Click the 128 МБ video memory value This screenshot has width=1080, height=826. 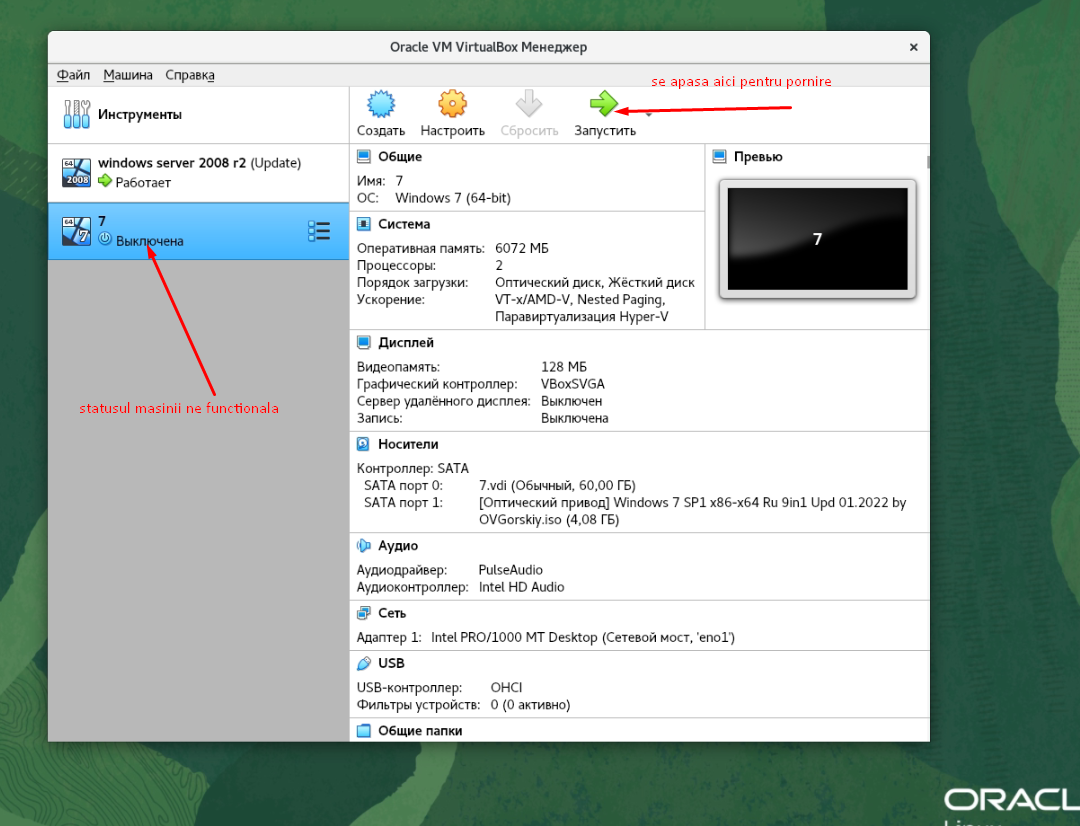tap(564, 367)
